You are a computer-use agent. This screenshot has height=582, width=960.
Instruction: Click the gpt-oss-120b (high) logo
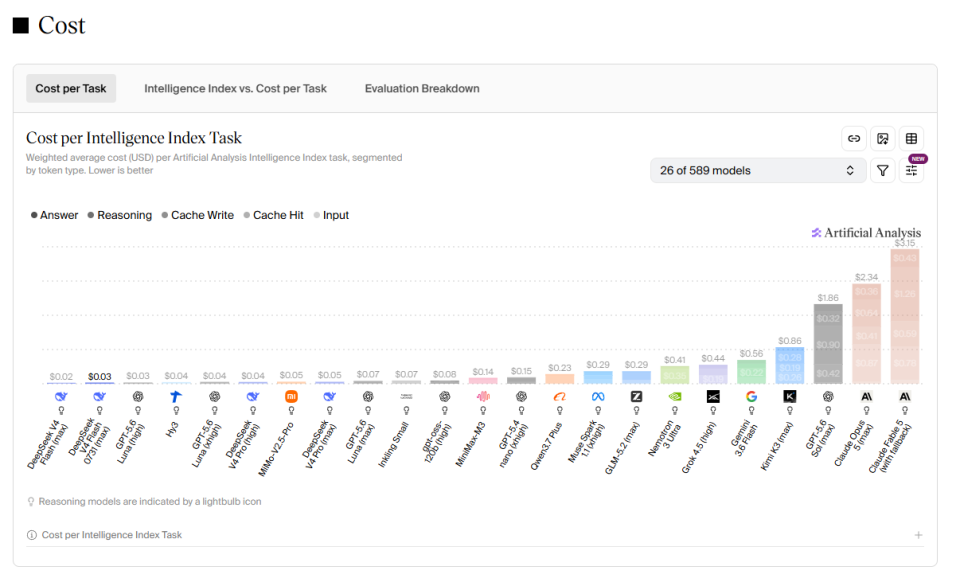[x=444, y=397]
